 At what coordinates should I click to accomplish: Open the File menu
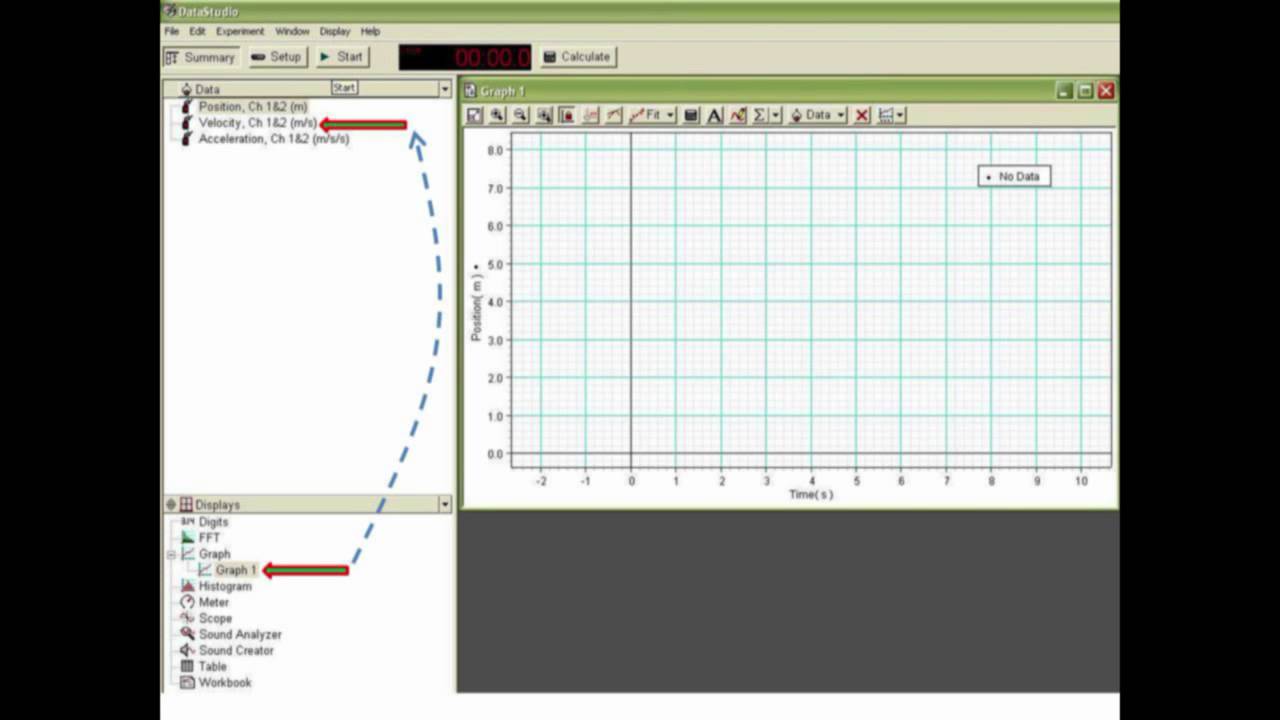point(172,32)
